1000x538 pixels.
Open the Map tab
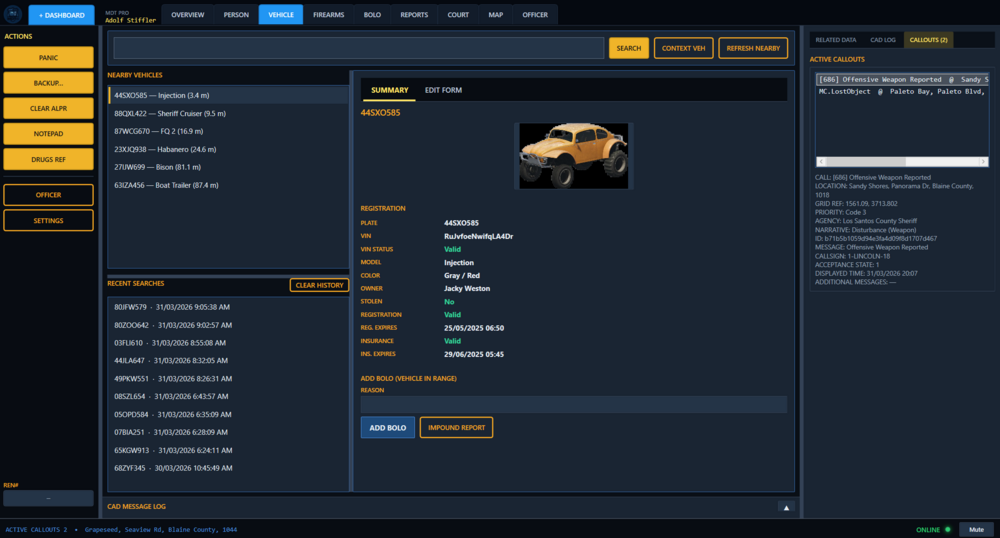point(496,15)
